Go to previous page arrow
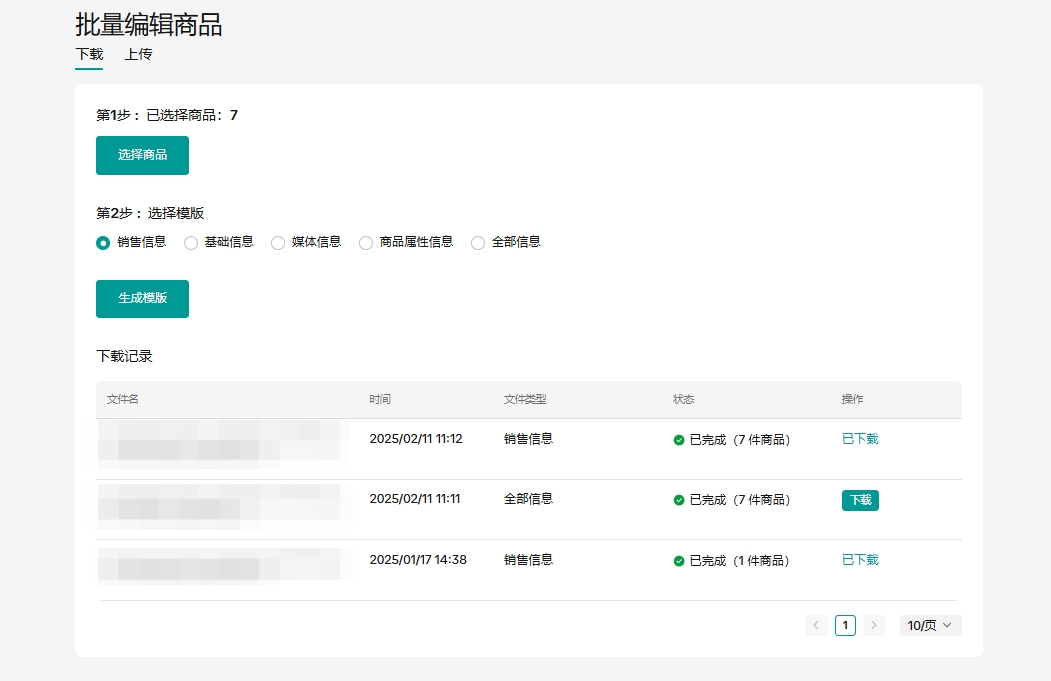The image size is (1051, 681). click(816, 626)
